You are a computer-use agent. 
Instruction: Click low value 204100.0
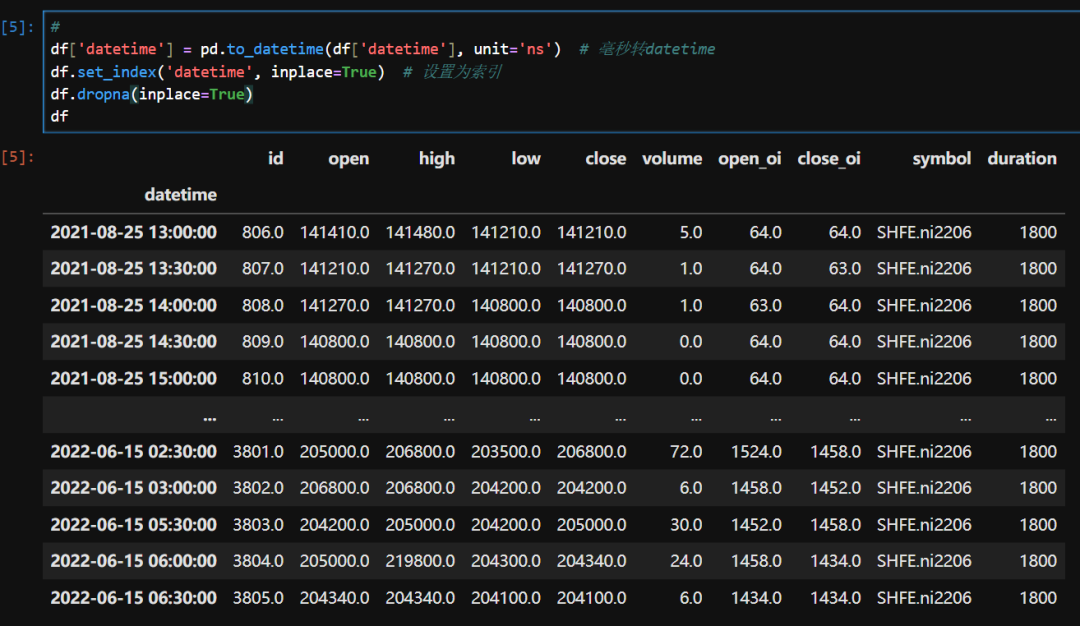point(506,598)
